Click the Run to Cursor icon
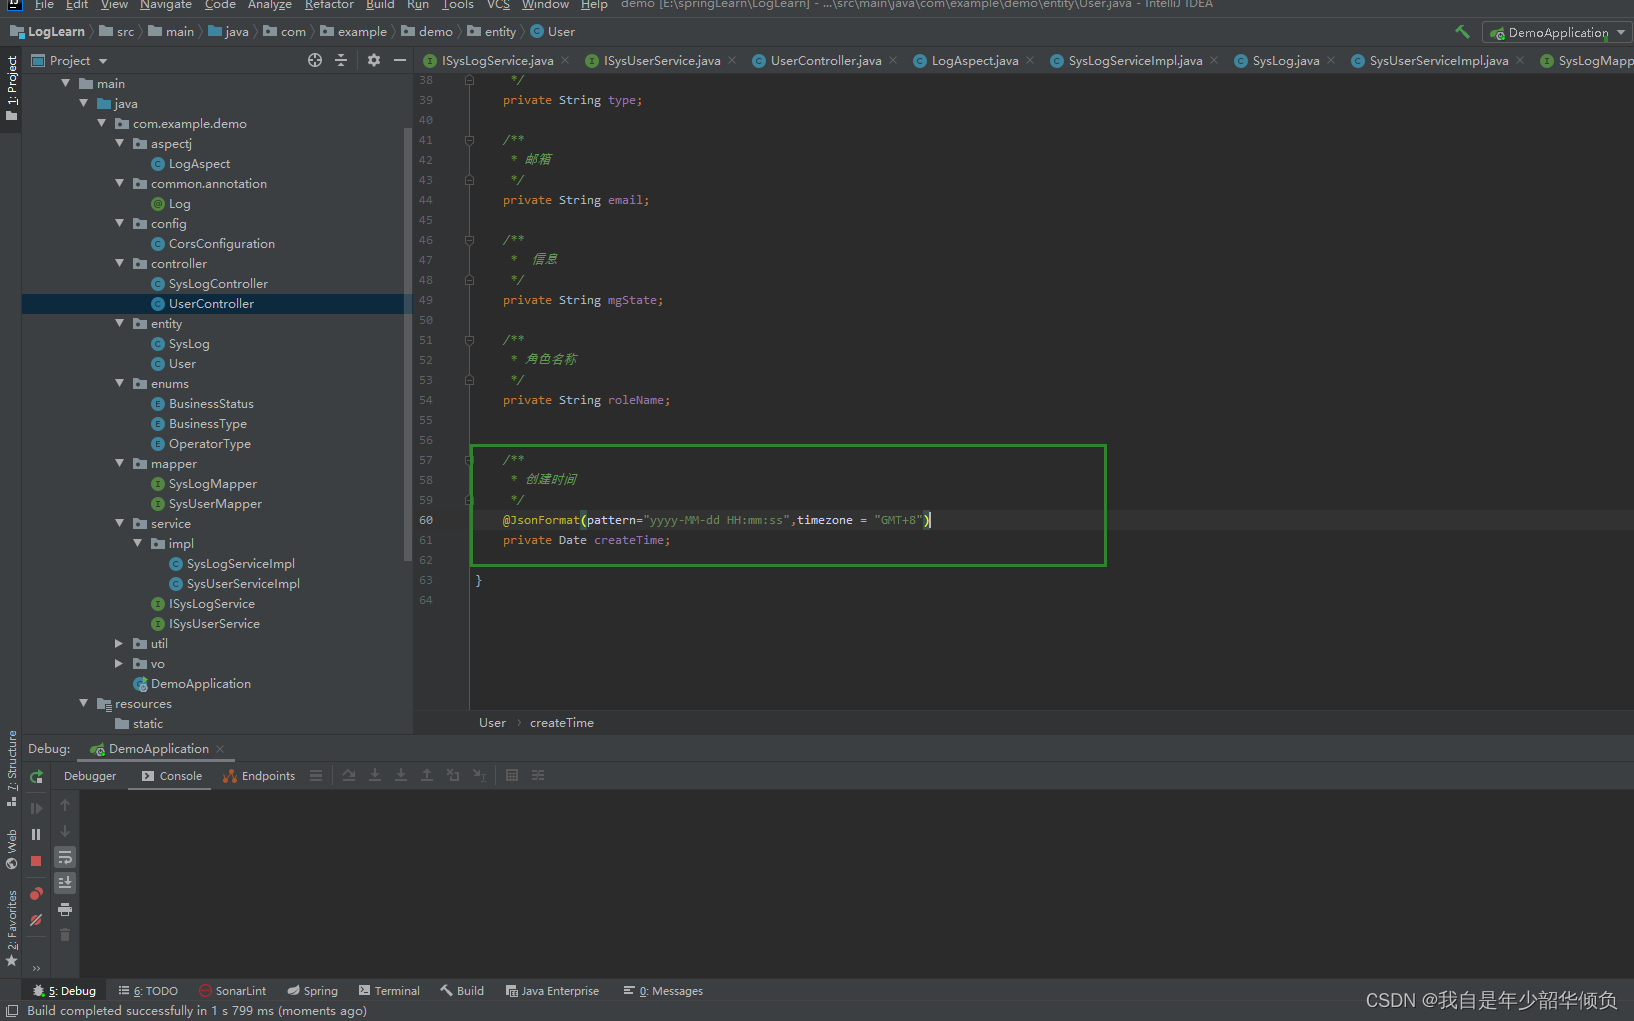The image size is (1634, 1021). coord(479,775)
